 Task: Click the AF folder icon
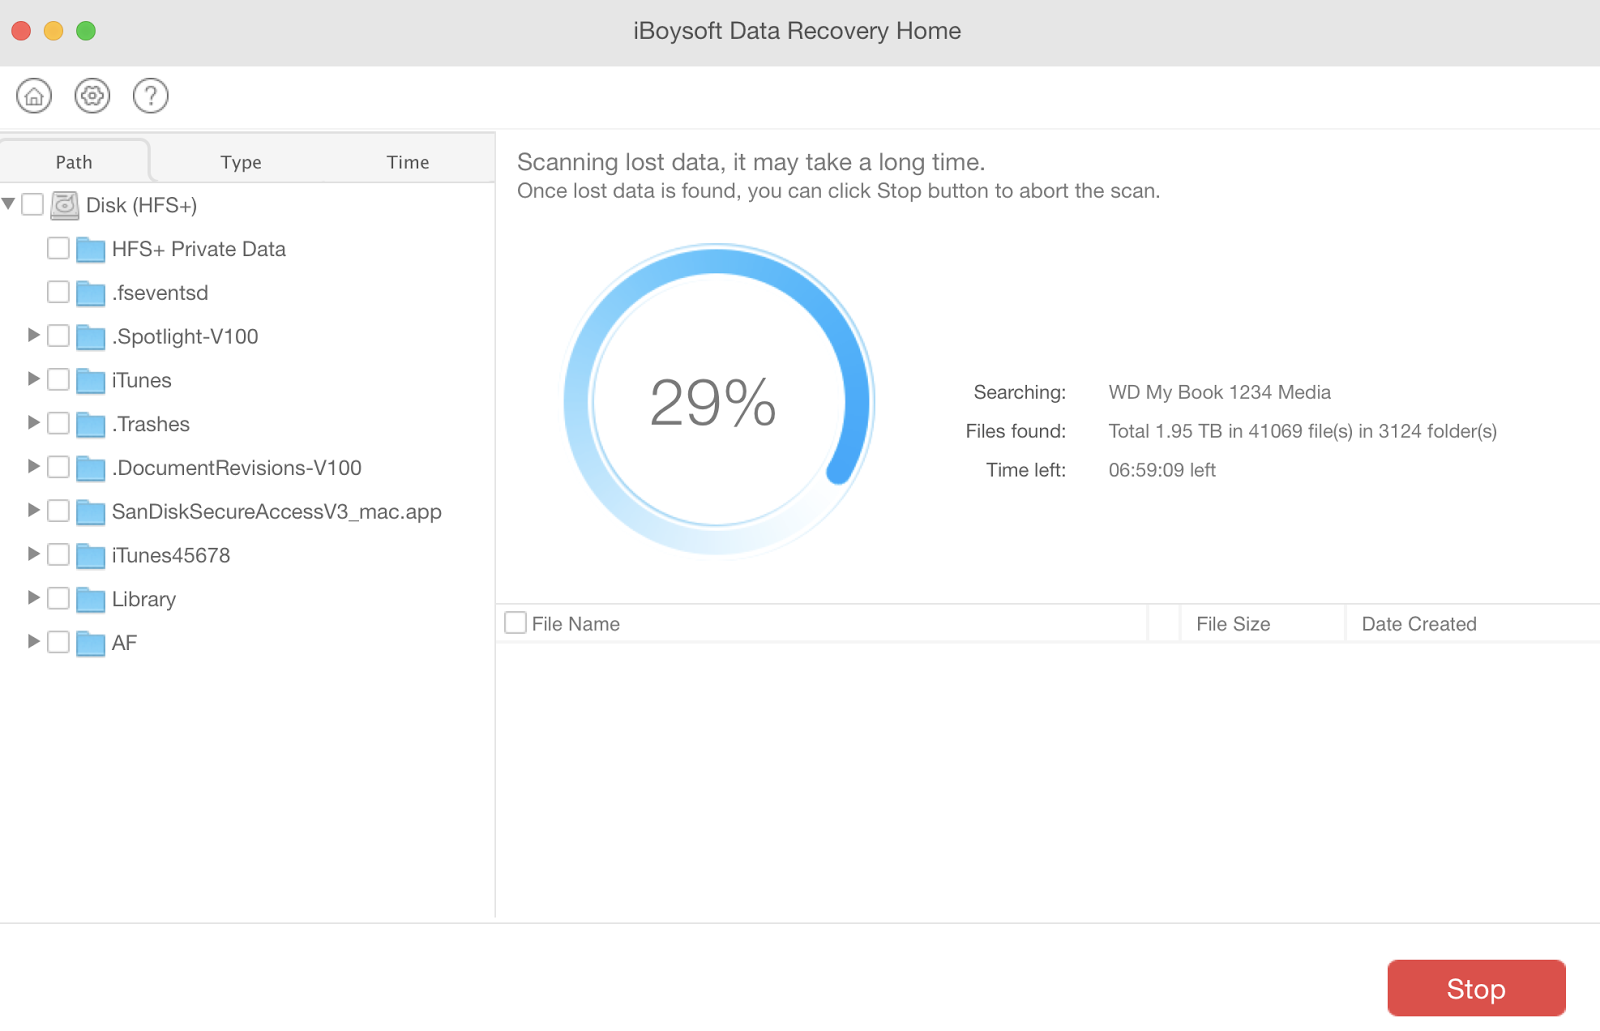(90, 643)
